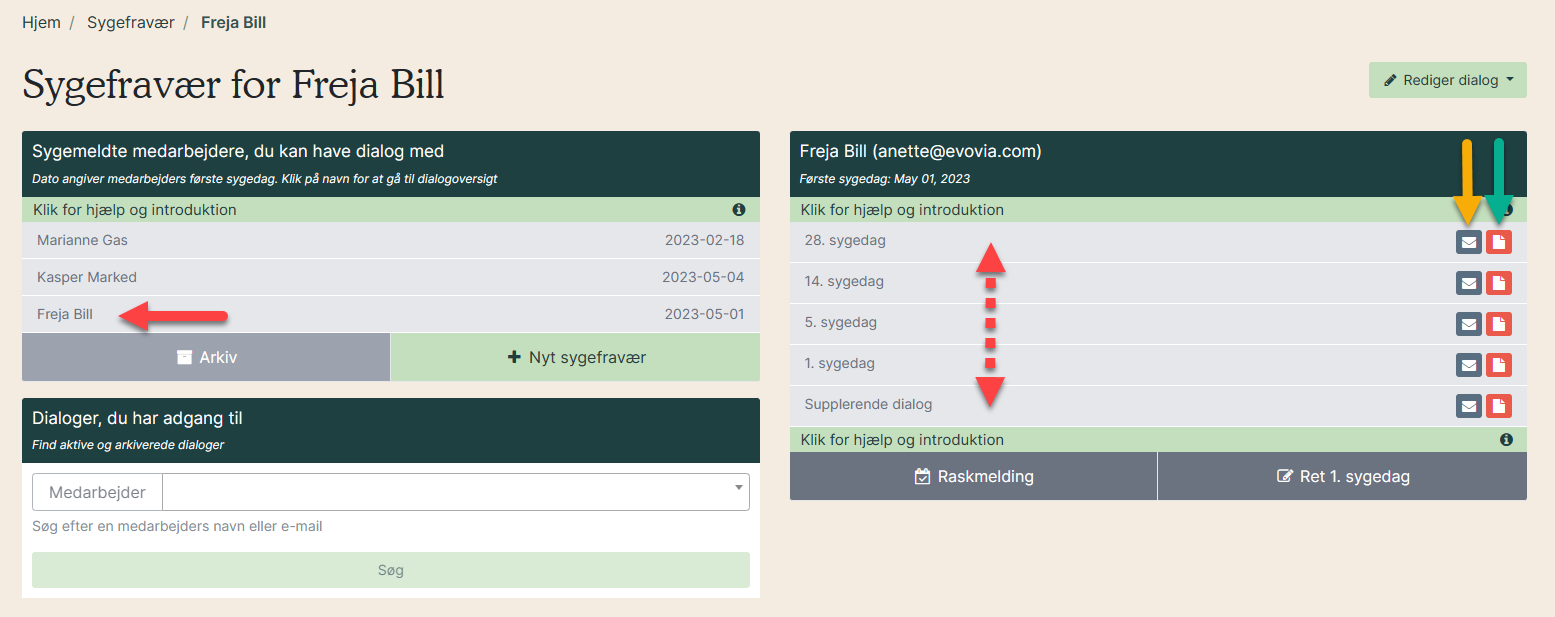Open red document icon for 1. sygedag

tap(1498, 365)
